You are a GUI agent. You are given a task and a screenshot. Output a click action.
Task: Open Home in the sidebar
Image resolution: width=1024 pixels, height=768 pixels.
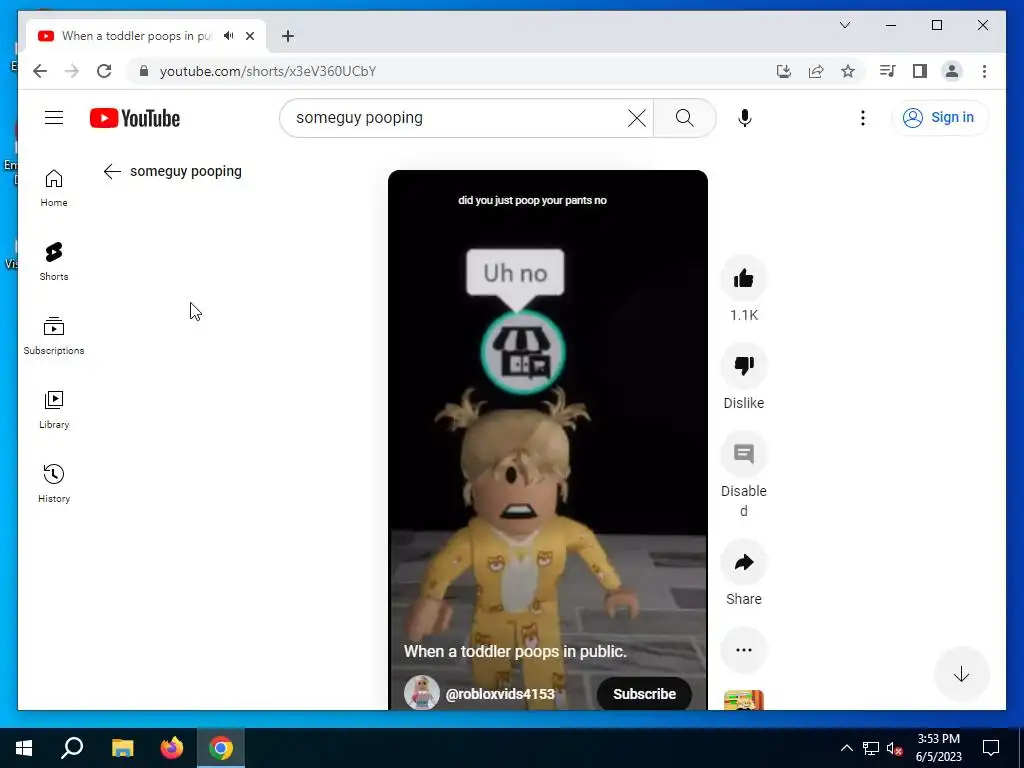pyautogui.click(x=54, y=188)
